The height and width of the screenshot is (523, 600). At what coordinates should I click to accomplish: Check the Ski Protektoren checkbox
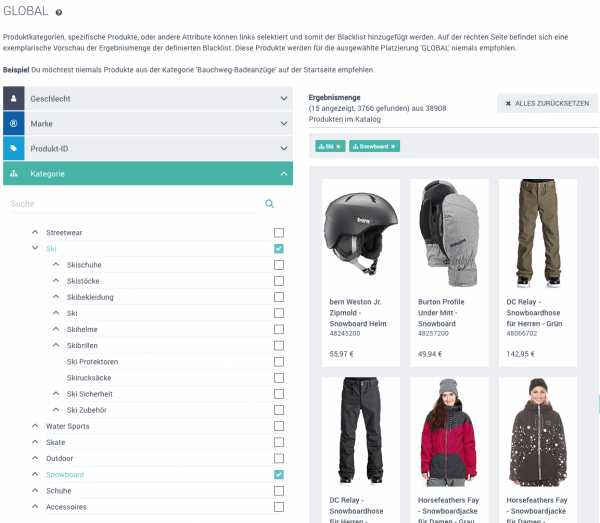pyautogui.click(x=279, y=362)
